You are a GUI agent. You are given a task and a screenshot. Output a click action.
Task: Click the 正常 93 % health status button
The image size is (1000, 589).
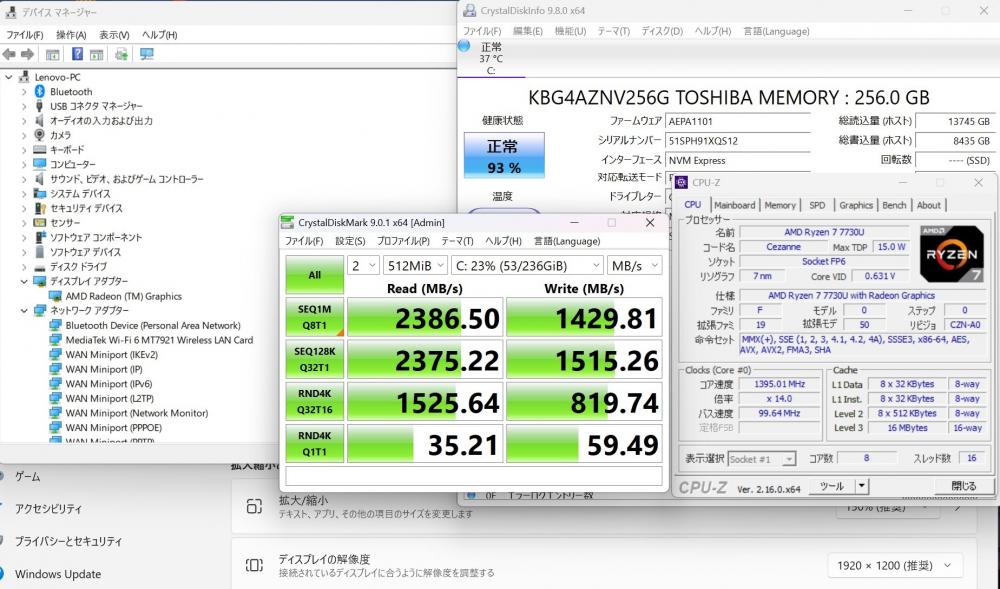[504, 156]
